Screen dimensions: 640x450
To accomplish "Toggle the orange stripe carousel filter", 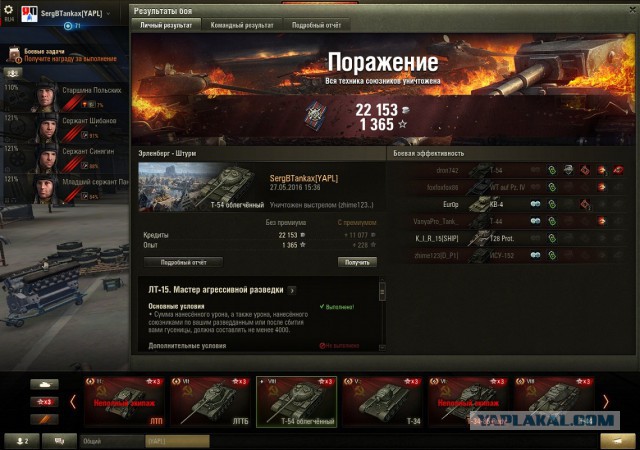I will click(x=44, y=419).
